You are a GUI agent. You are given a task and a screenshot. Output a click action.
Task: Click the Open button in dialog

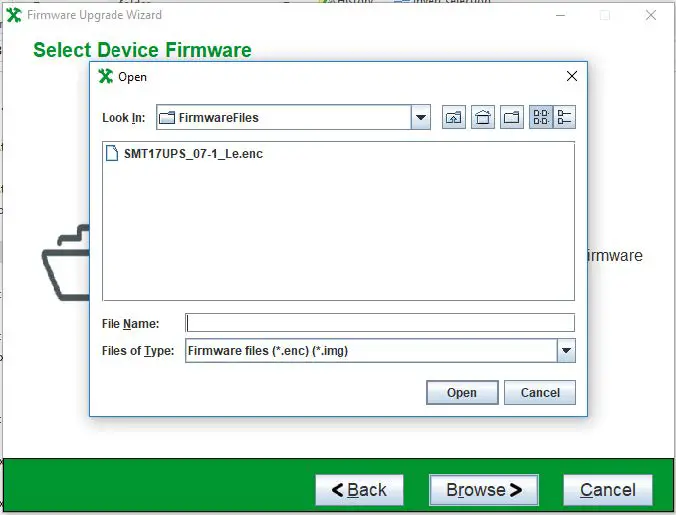pos(462,393)
